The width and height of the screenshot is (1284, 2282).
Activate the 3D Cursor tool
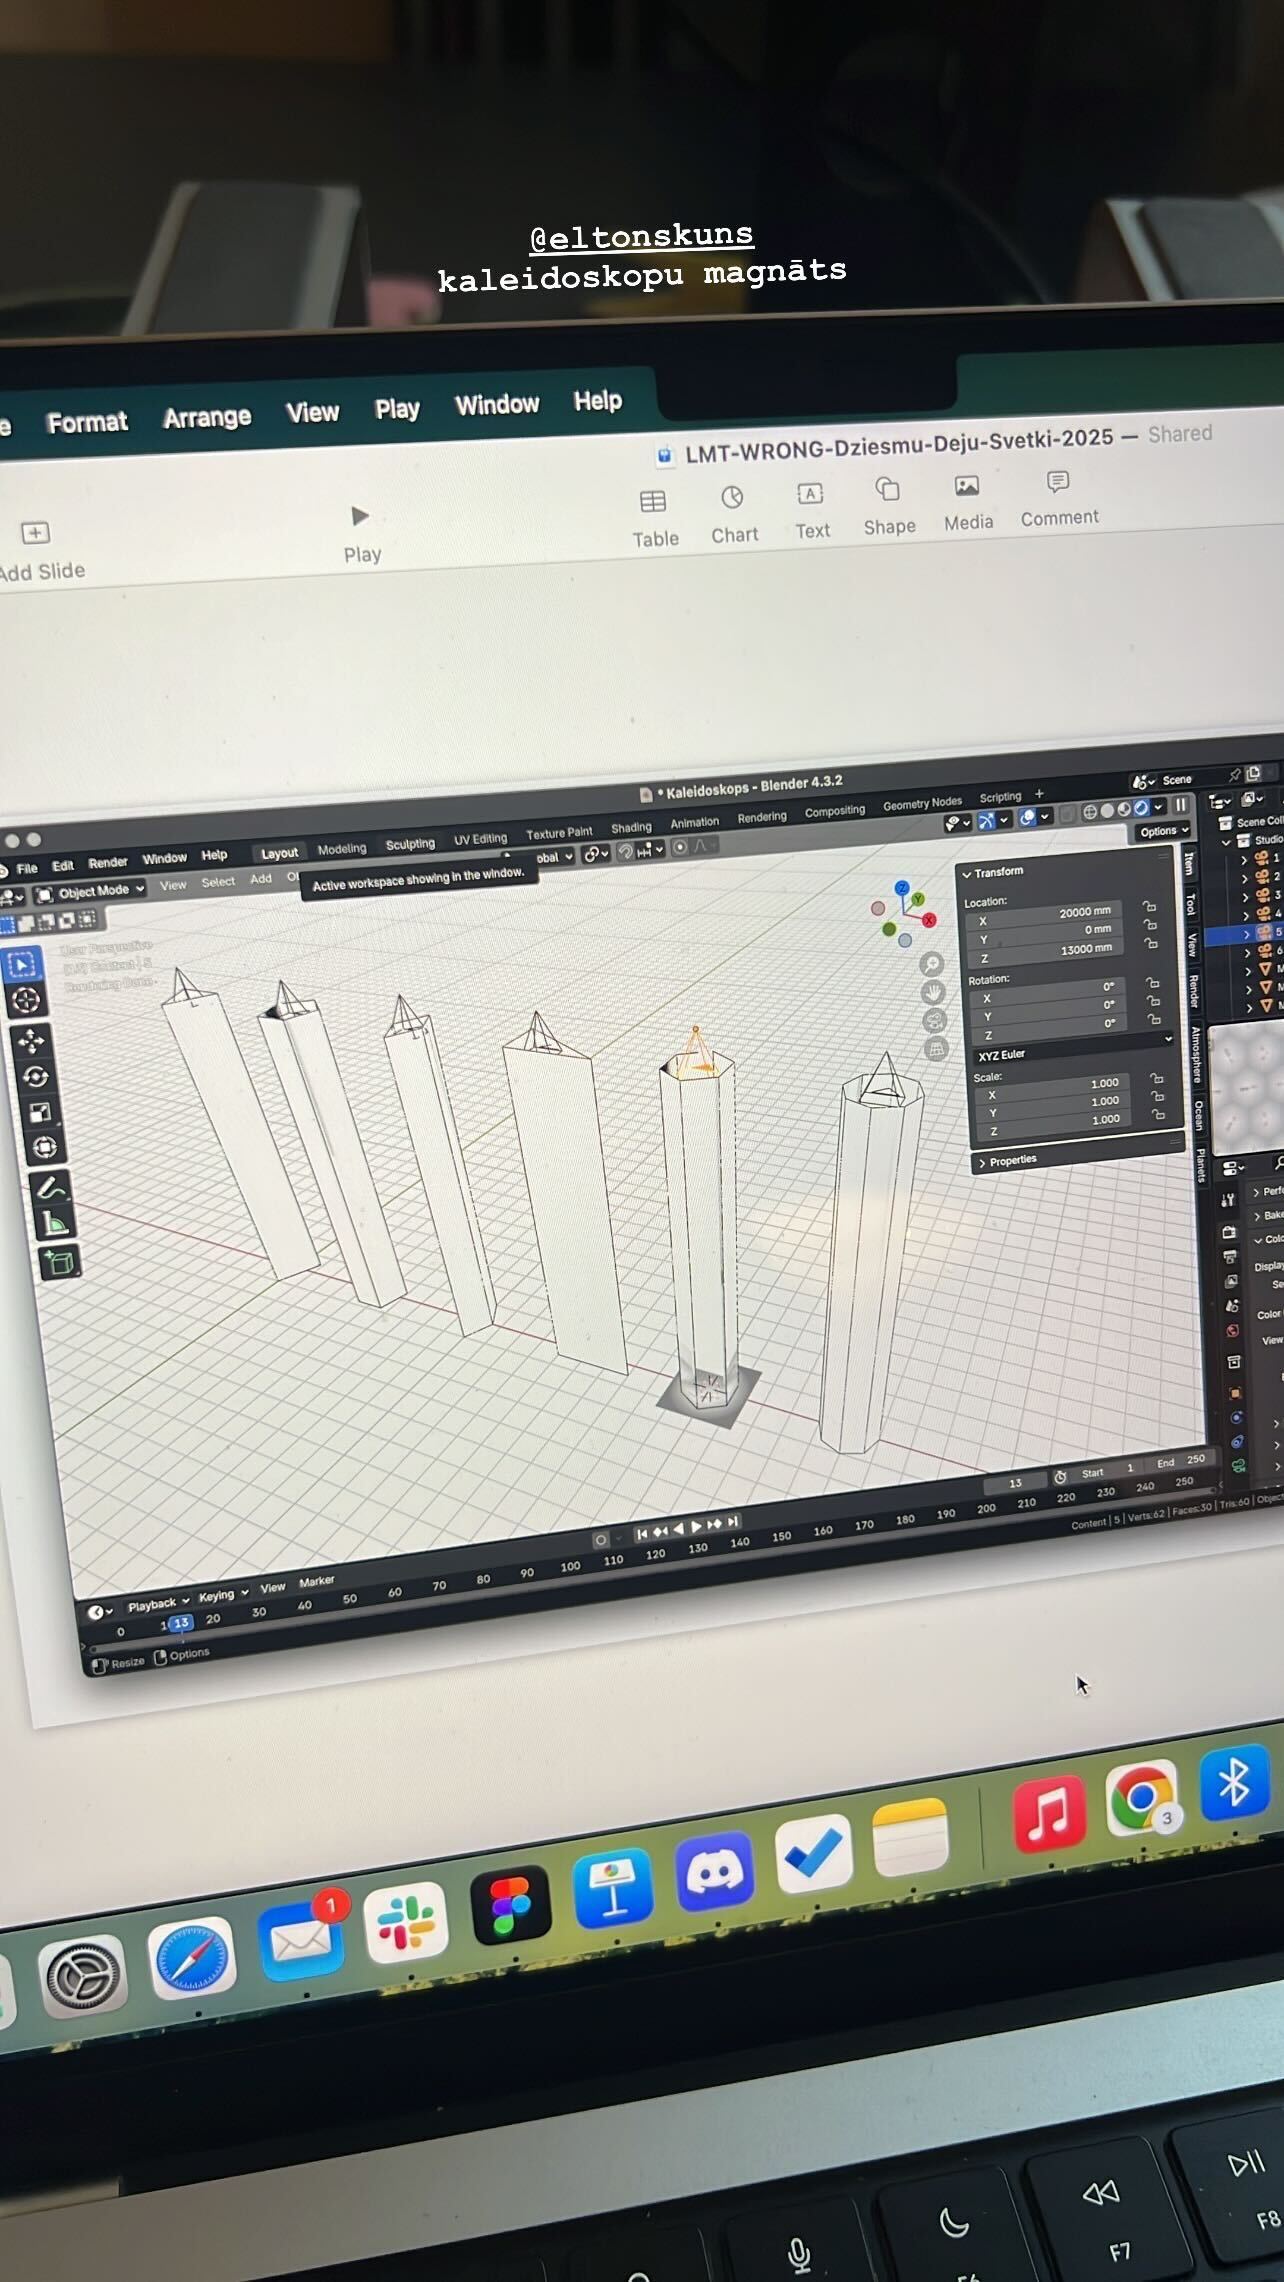pyautogui.click(x=26, y=999)
